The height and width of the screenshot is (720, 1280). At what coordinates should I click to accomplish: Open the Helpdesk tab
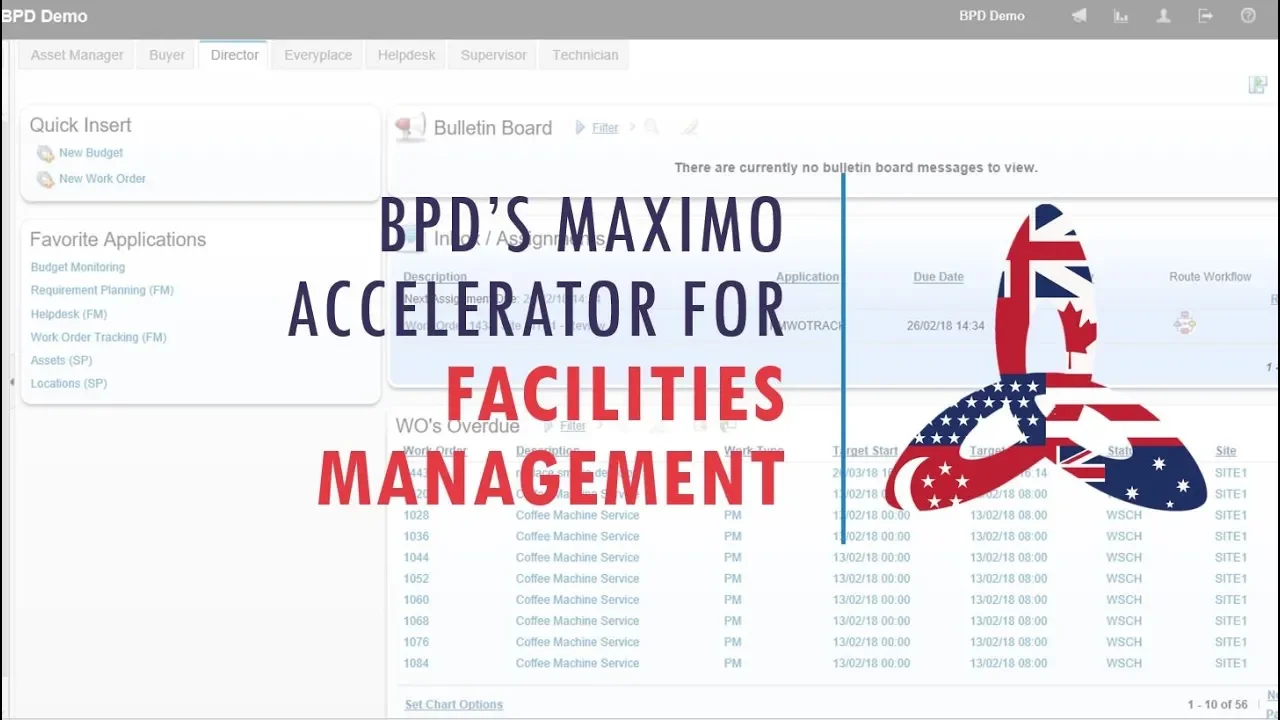point(407,55)
